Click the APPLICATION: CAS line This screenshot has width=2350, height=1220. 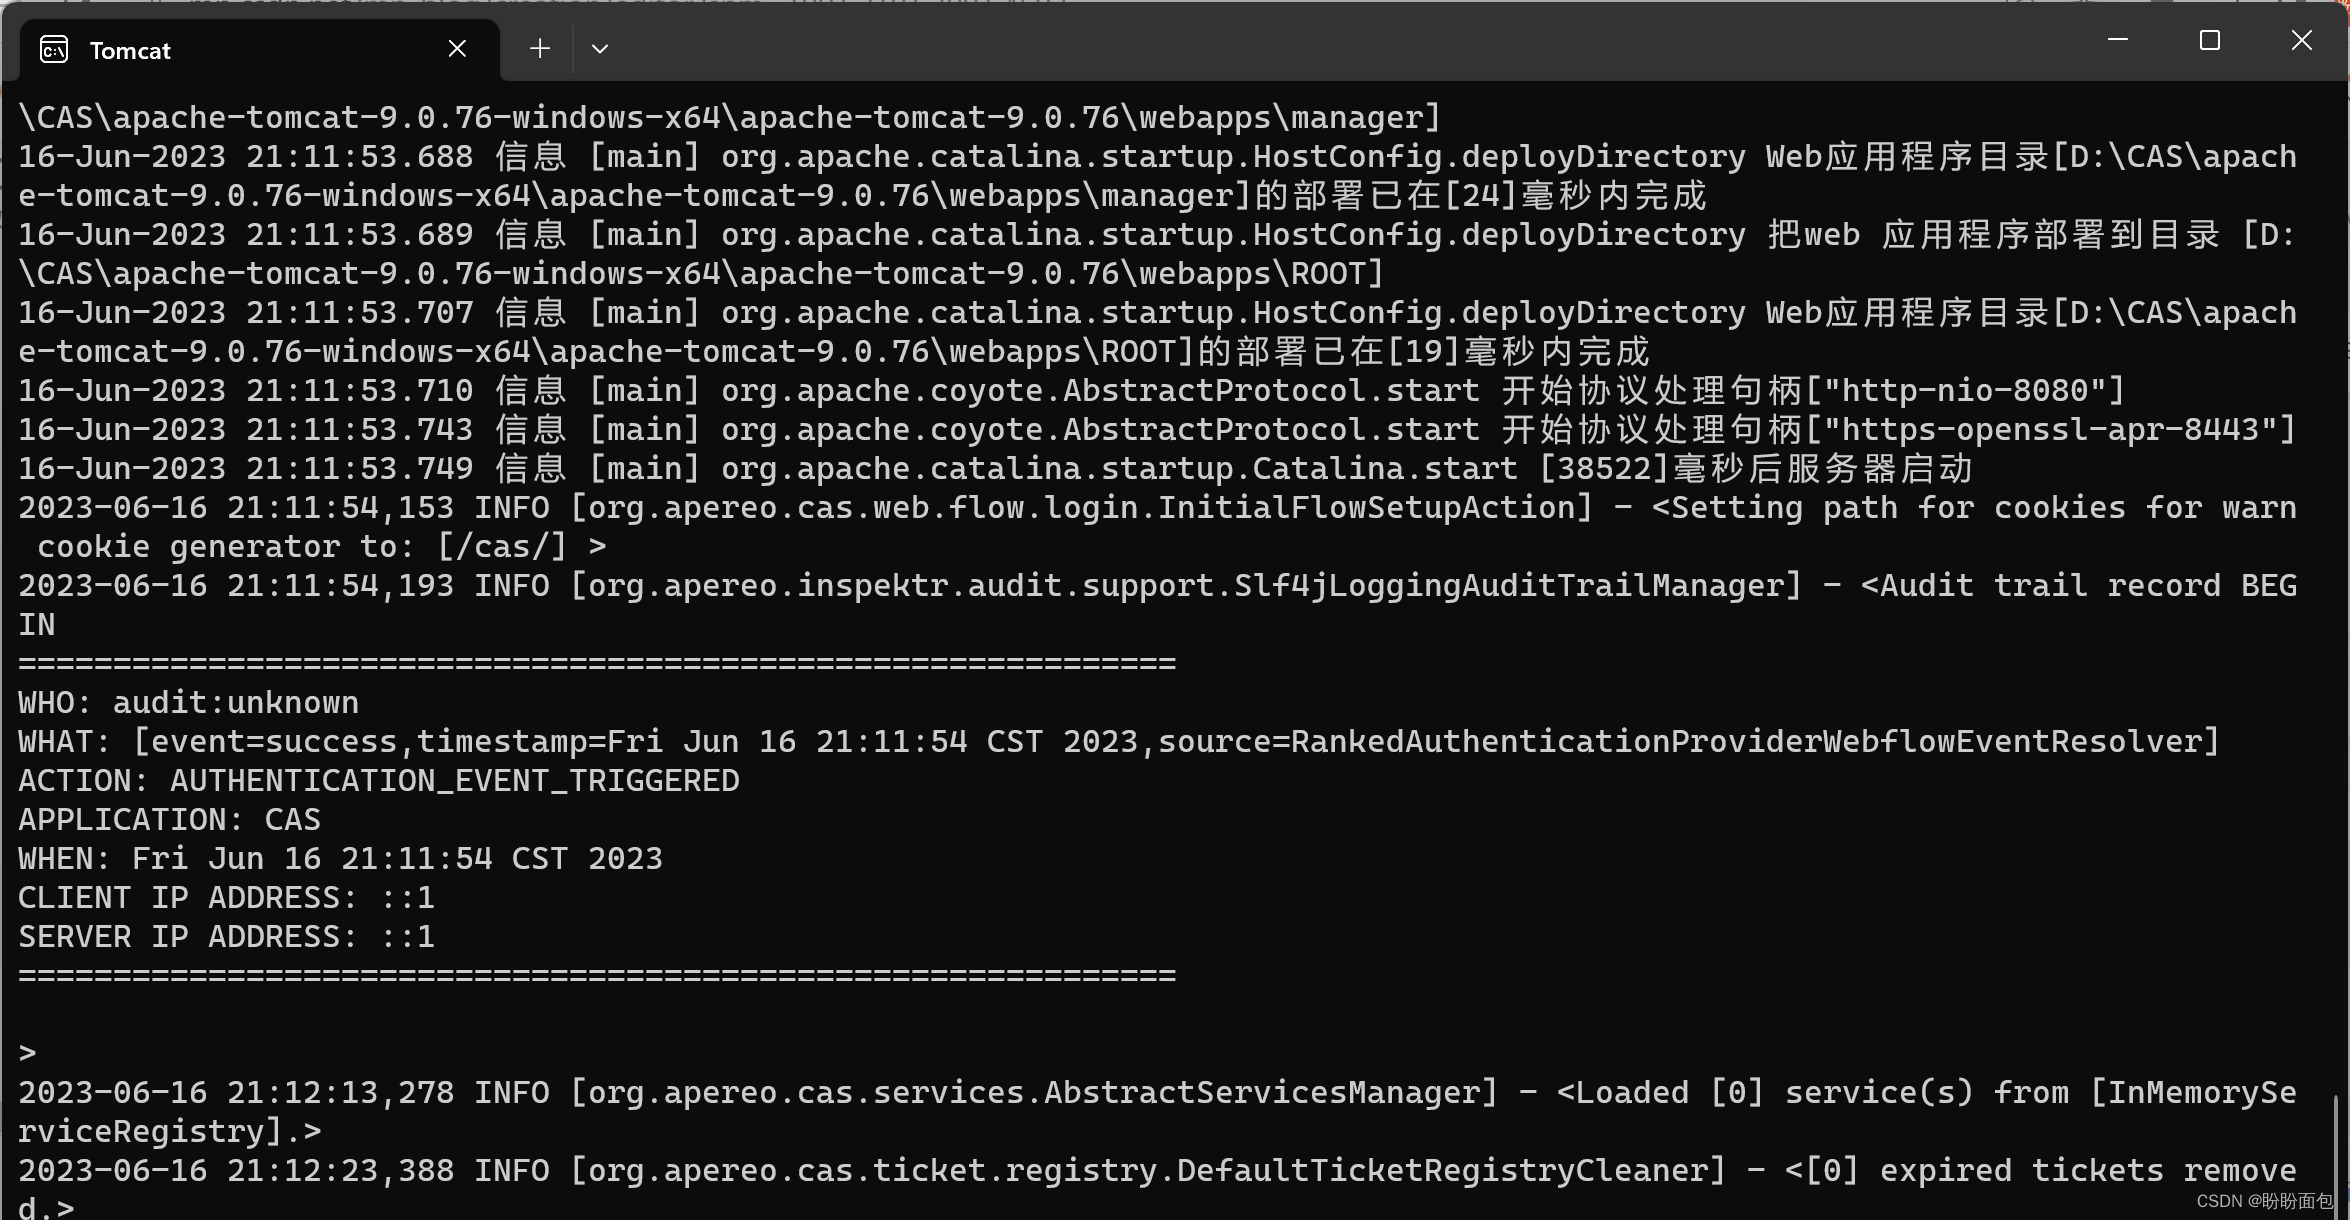168,819
